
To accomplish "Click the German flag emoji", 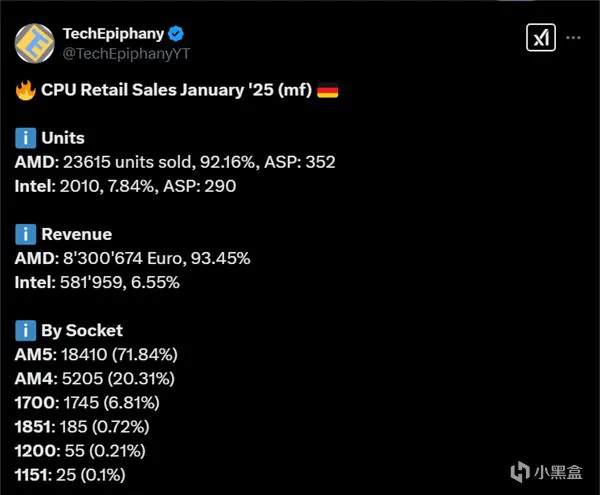I will click(x=327, y=90).
